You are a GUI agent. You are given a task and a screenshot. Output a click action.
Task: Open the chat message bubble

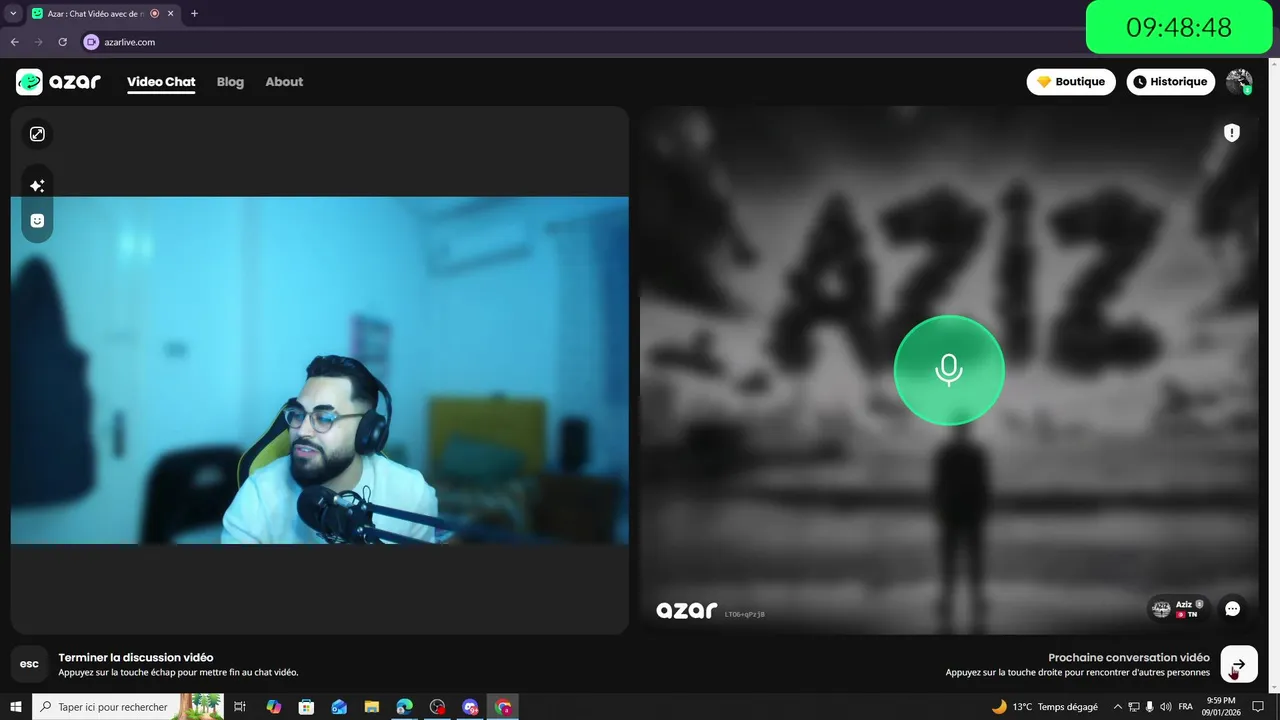click(1233, 608)
